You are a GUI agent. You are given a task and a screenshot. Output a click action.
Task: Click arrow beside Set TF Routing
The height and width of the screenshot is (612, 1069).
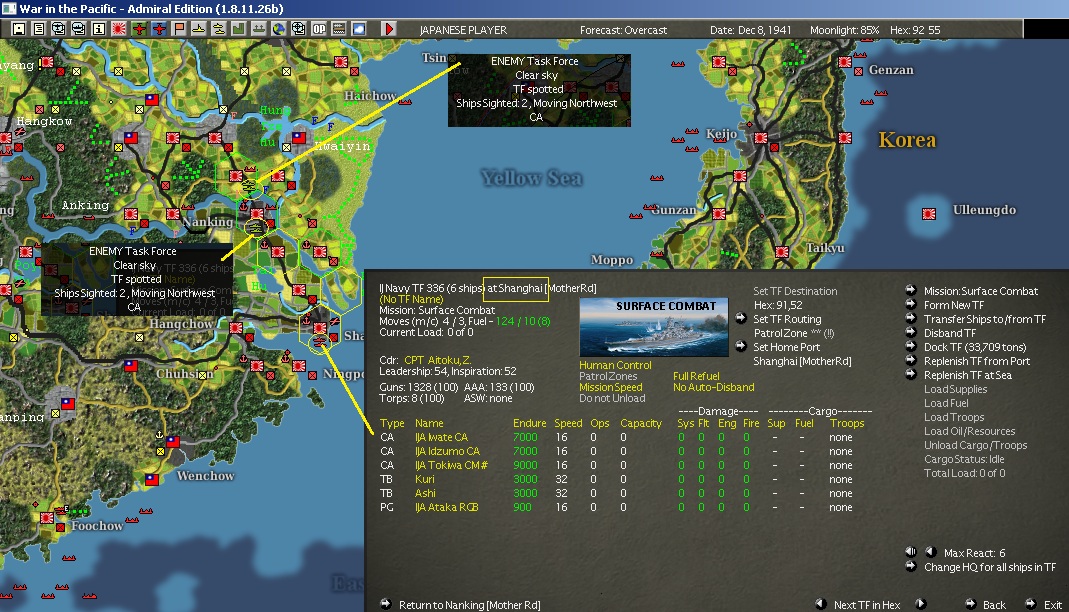coord(741,318)
